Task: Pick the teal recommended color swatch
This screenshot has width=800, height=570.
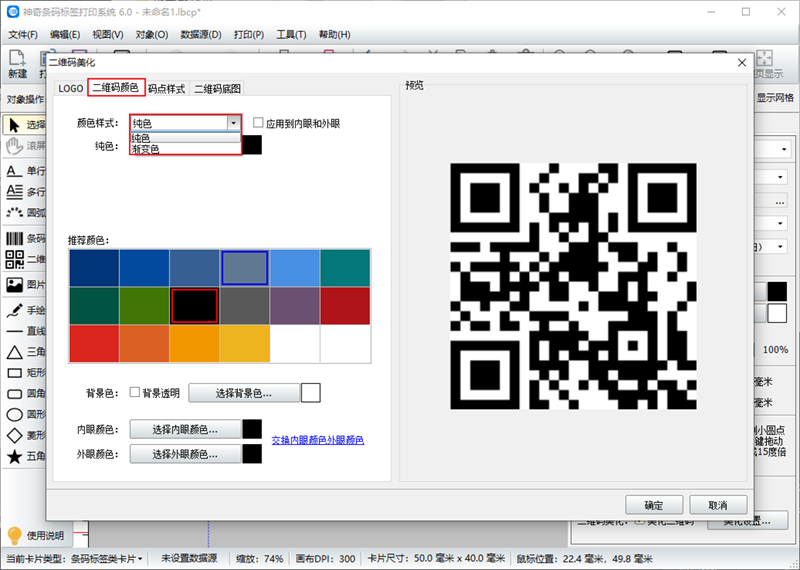Action: pyautogui.click(x=345, y=268)
